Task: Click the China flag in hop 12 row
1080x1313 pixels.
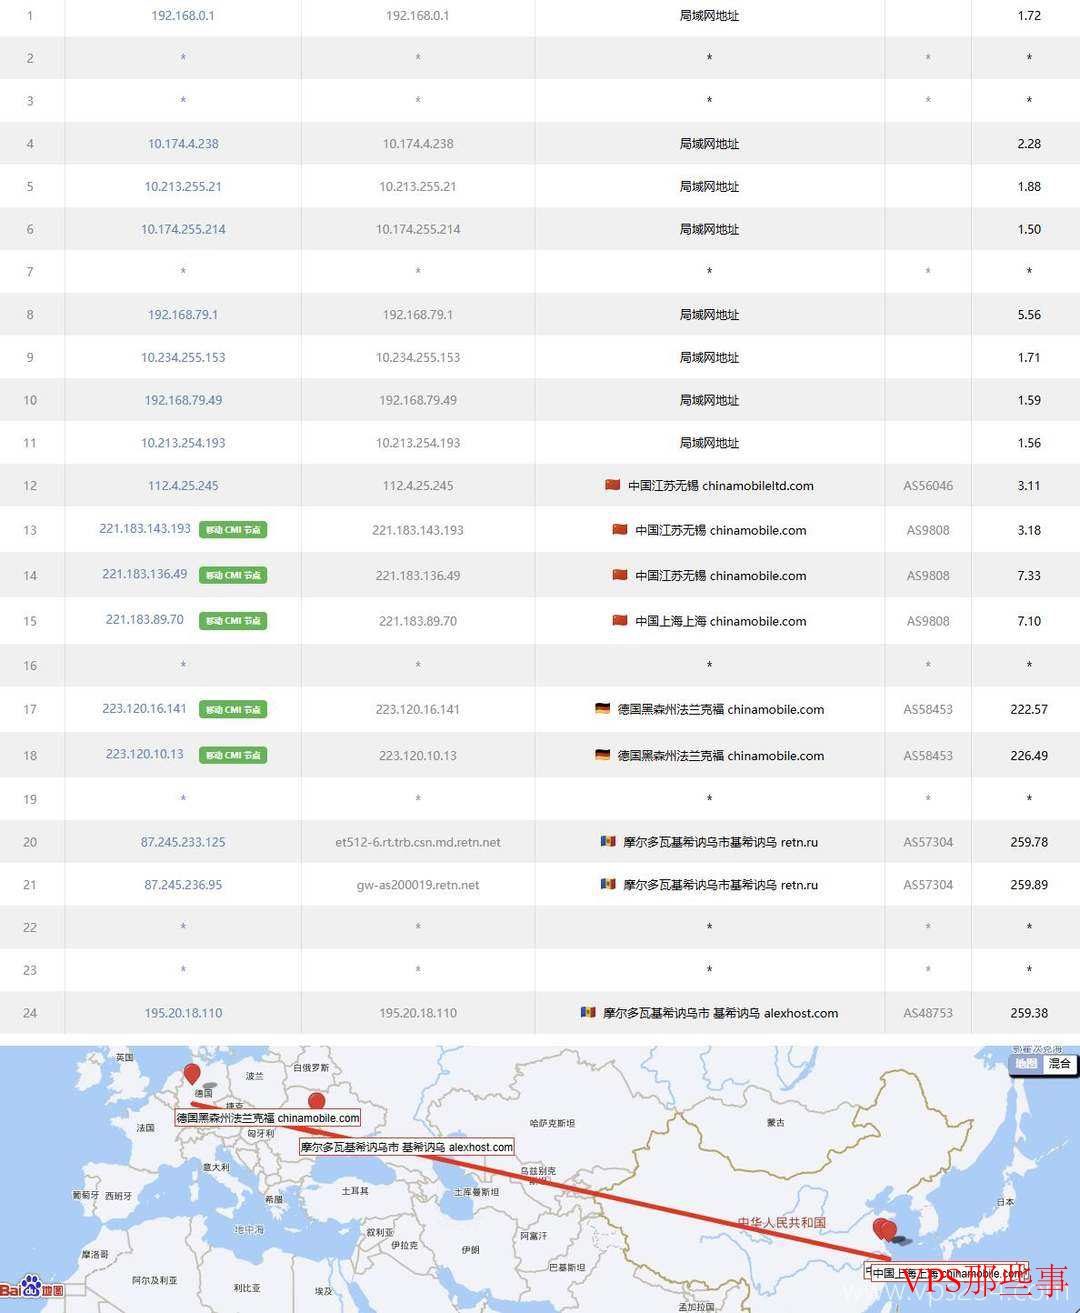Action: (x=613, y=485)
